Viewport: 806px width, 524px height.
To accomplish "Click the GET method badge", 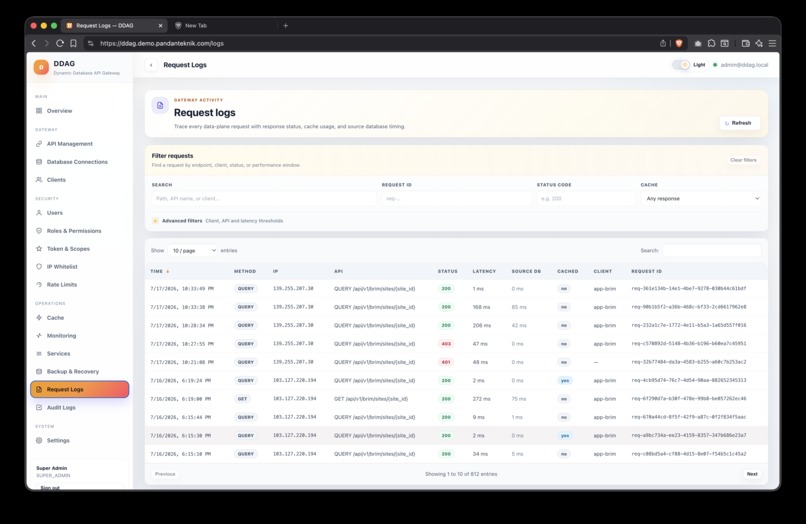I will pos(242,399).
